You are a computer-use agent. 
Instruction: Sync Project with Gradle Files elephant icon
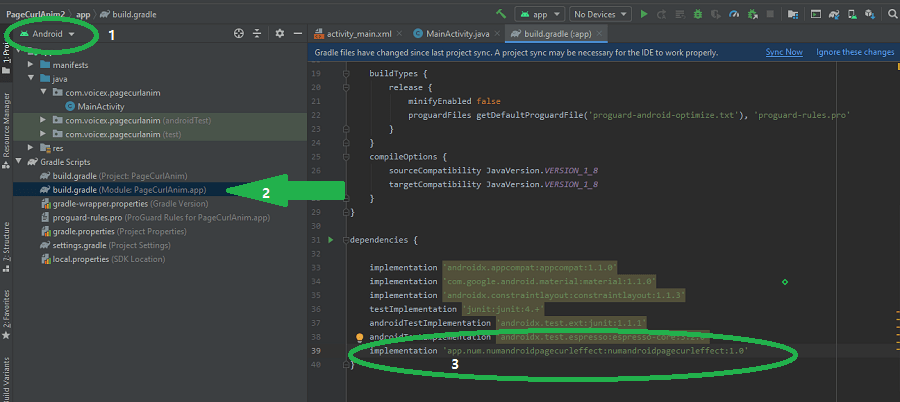[833, 14]
